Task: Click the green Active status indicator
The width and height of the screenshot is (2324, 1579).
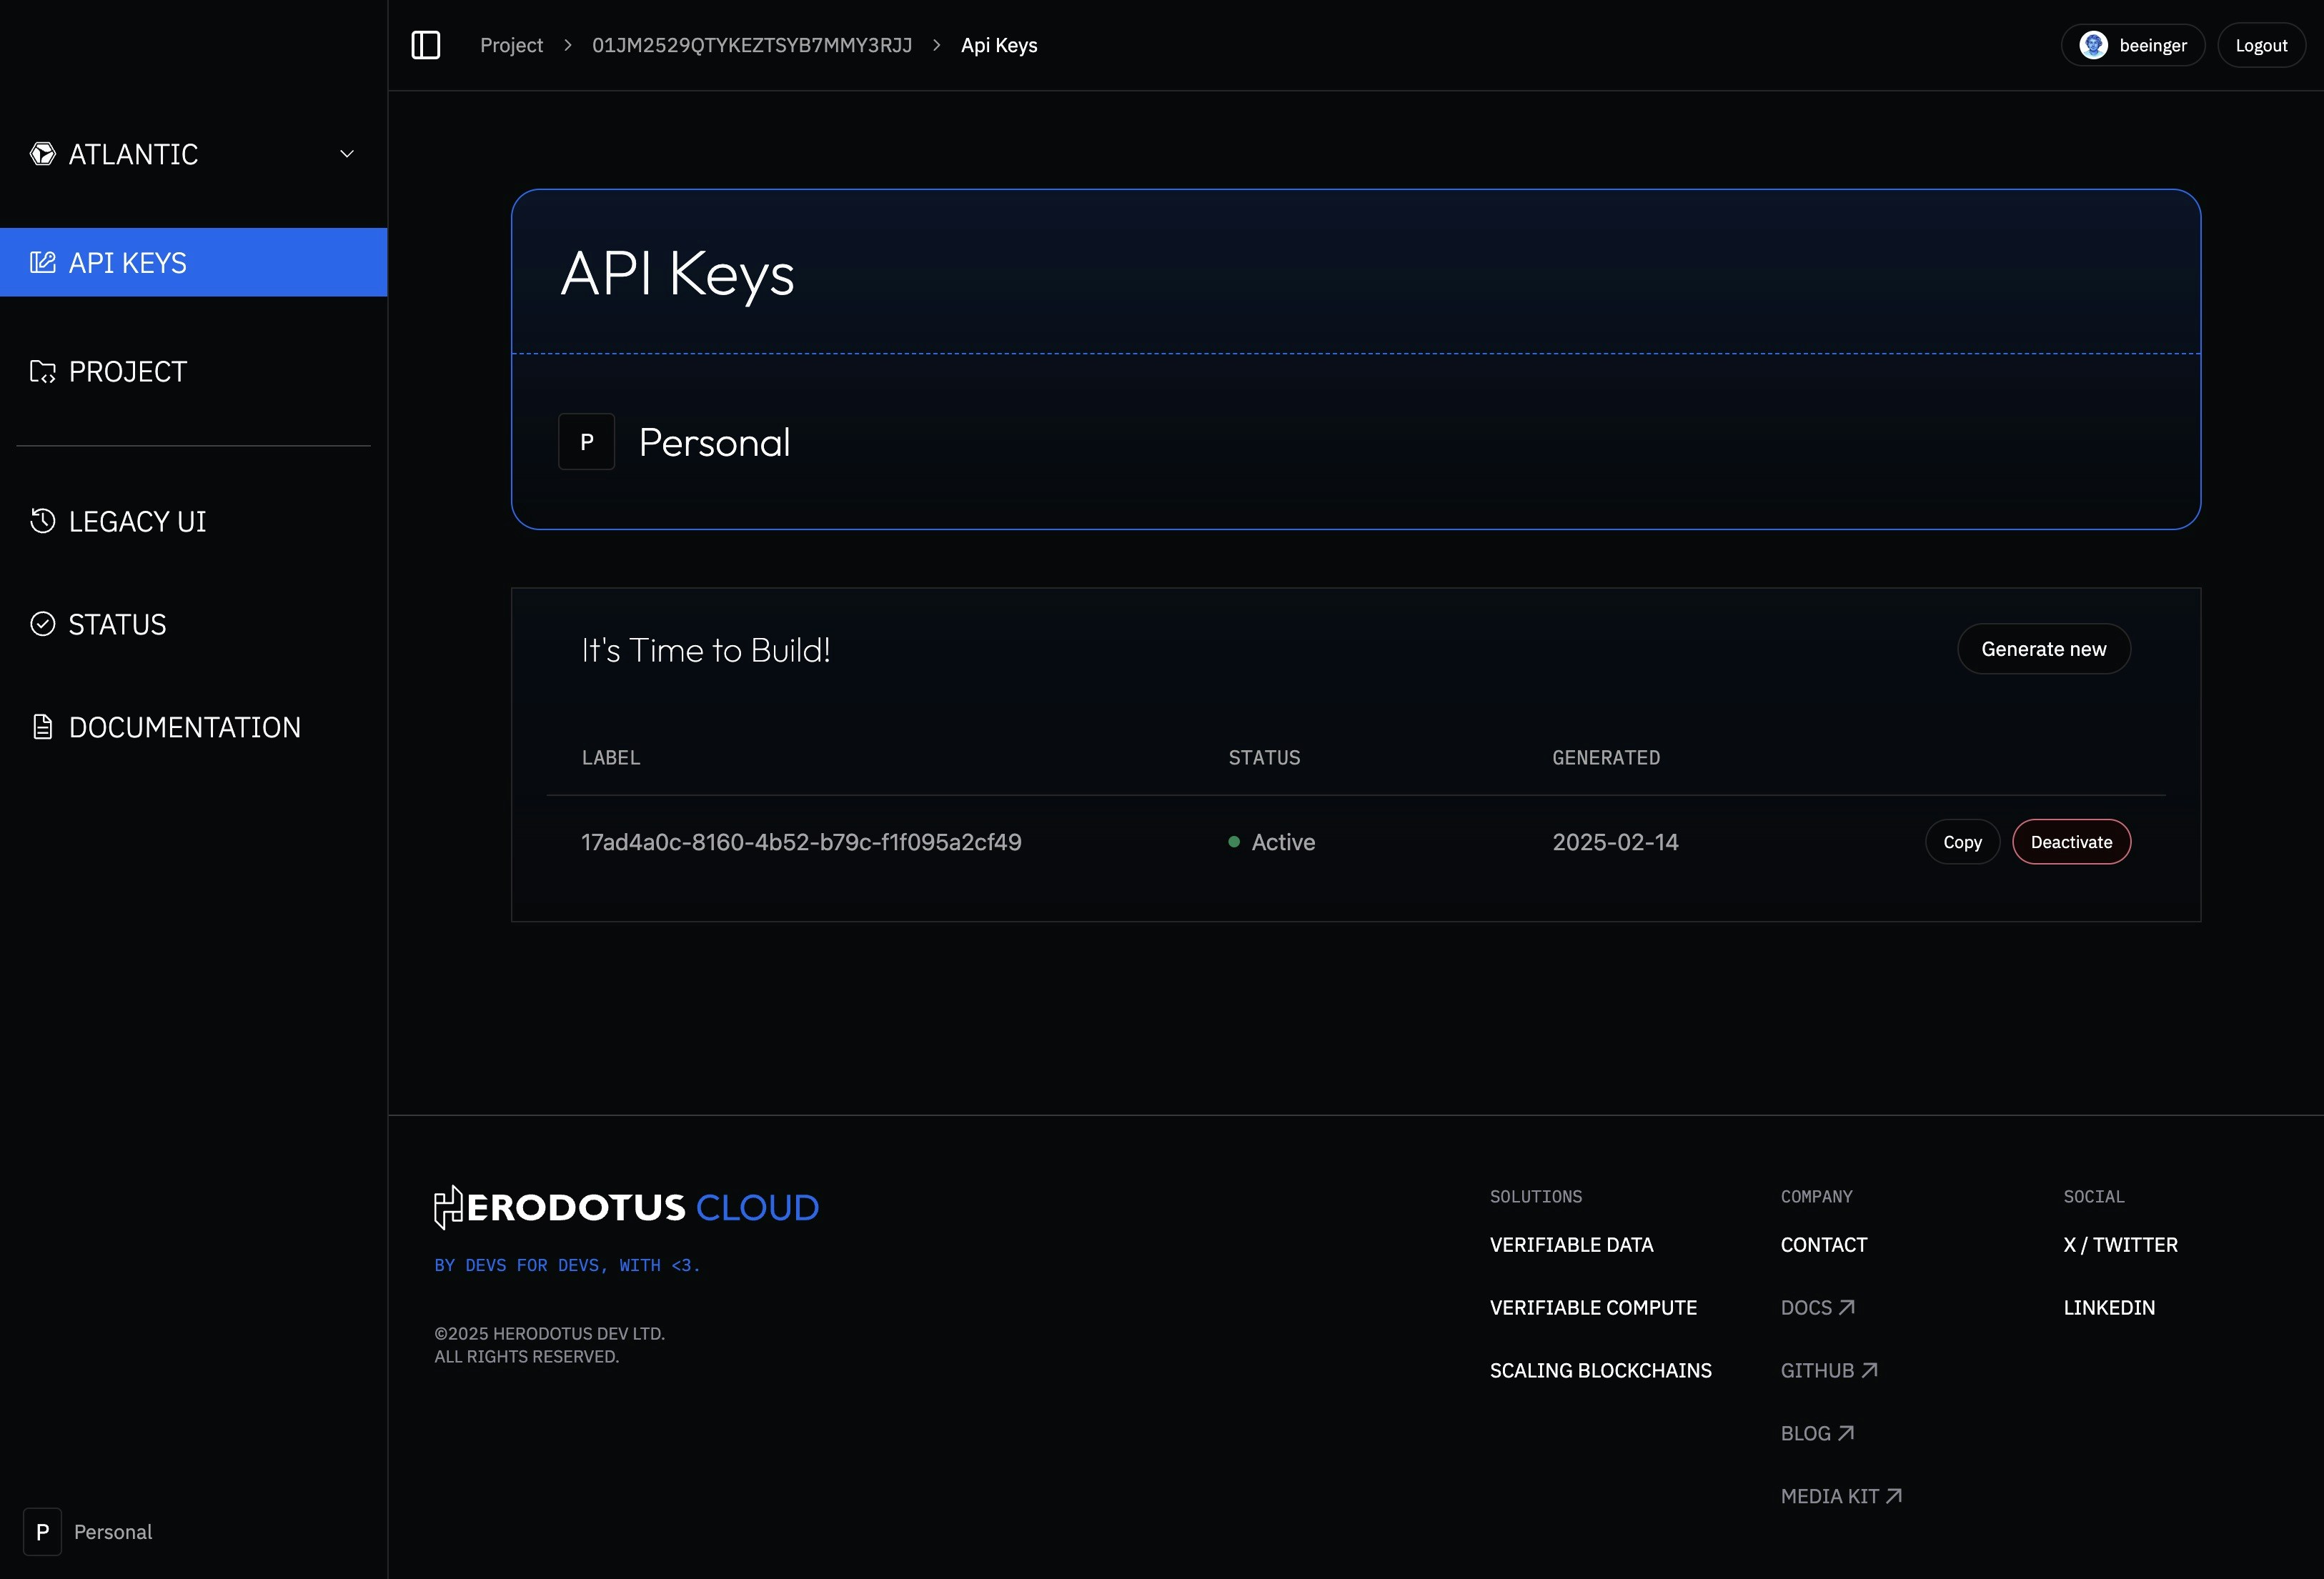Action: click(1234, 842)
